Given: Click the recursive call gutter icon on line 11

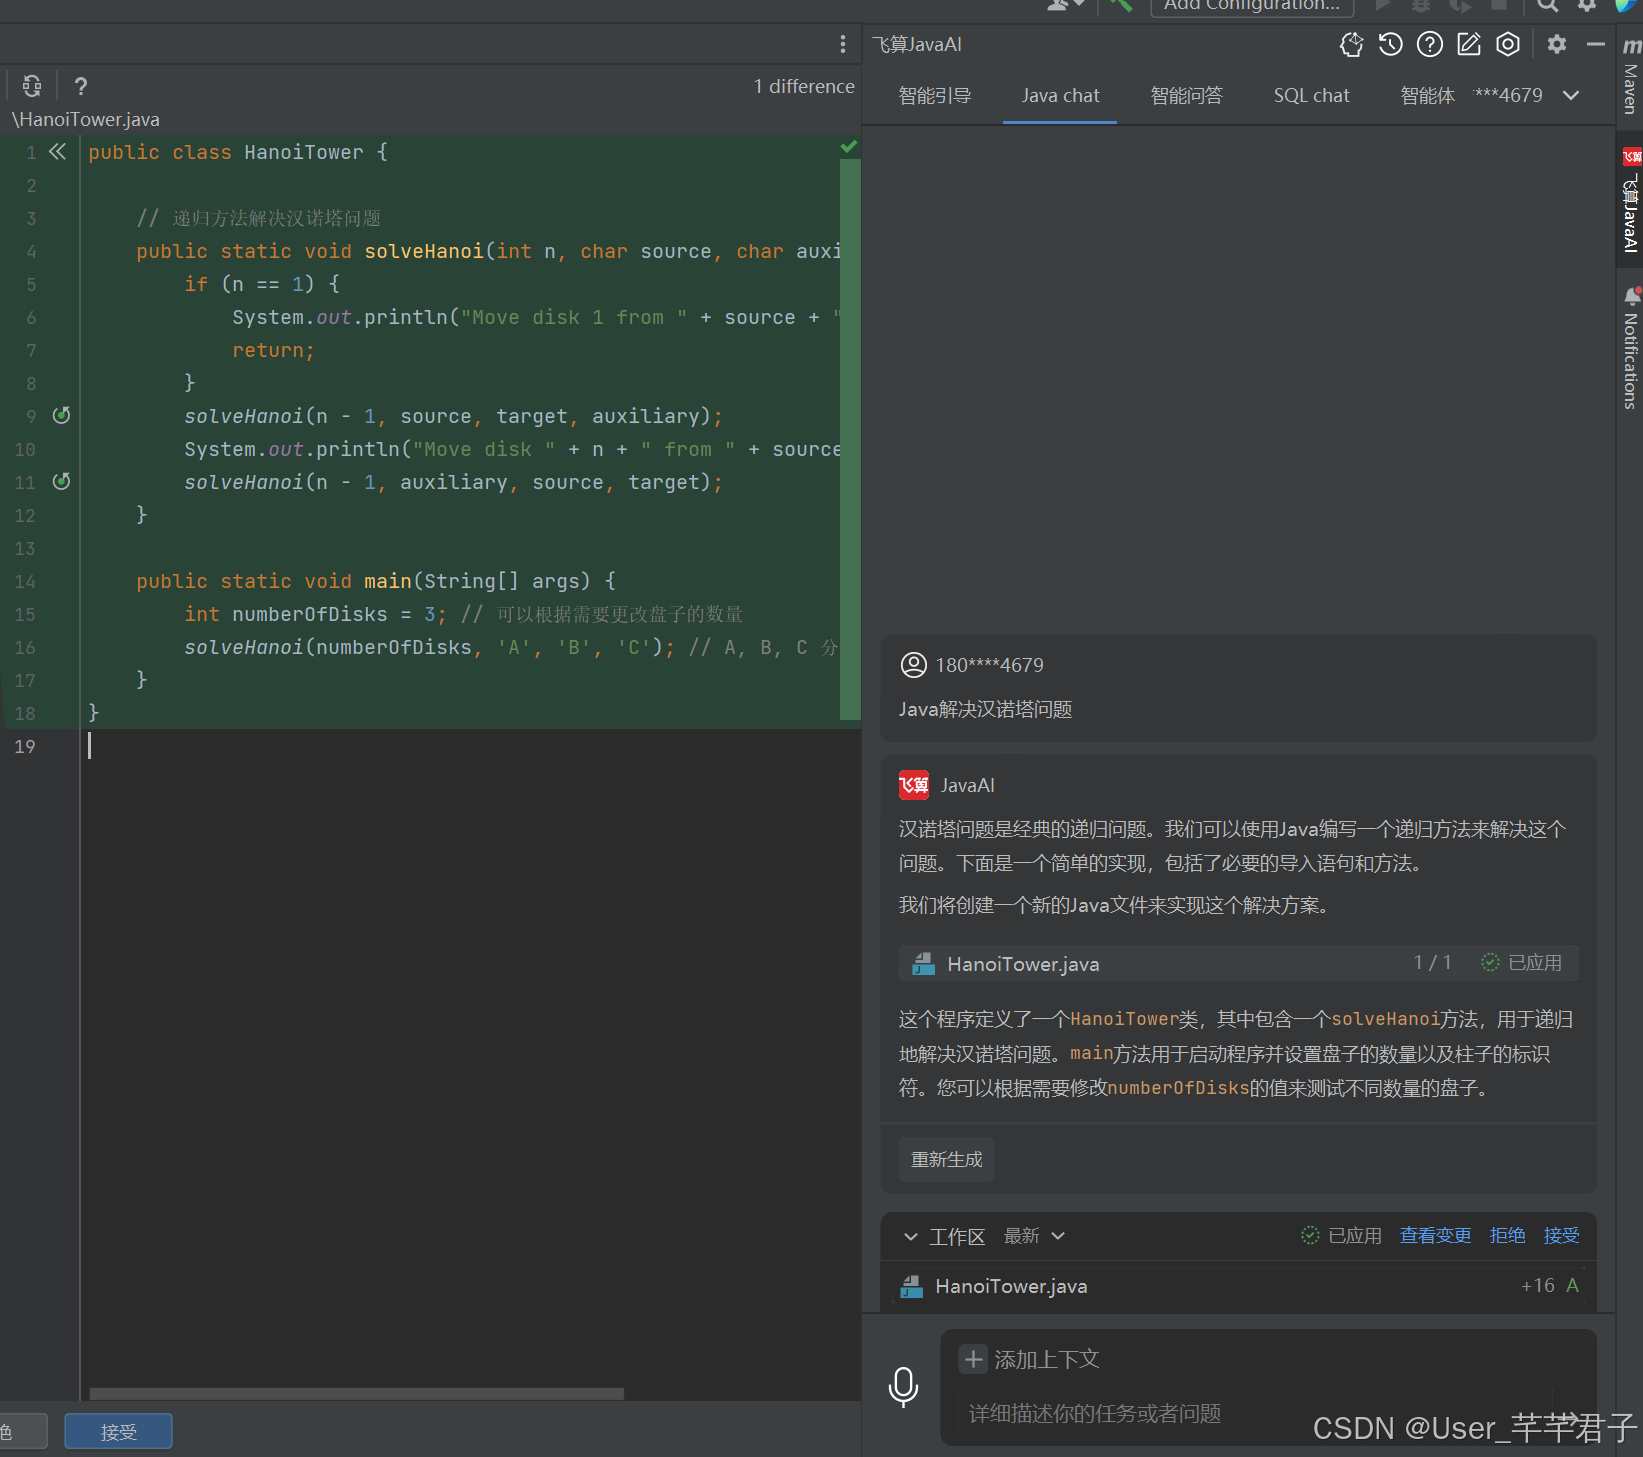Looking at the screenshot, I should click(x=61, y=481).
